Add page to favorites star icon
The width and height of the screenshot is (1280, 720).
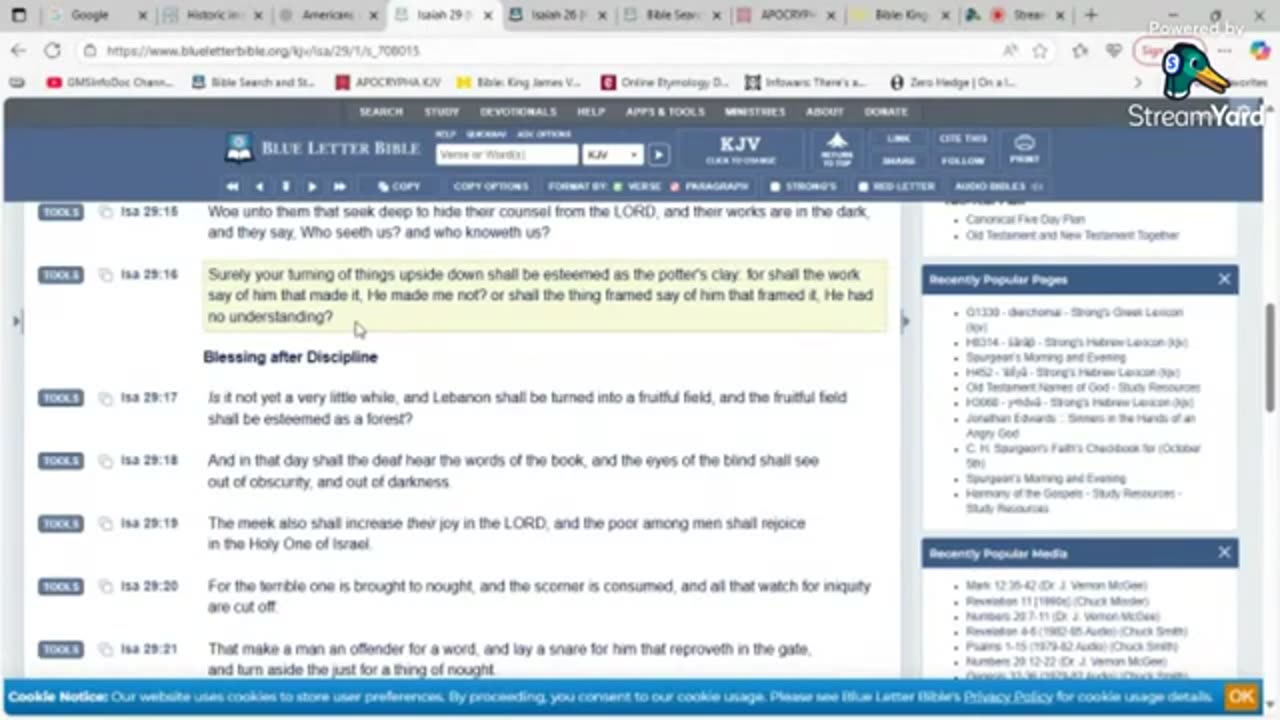pos(1040,50)
